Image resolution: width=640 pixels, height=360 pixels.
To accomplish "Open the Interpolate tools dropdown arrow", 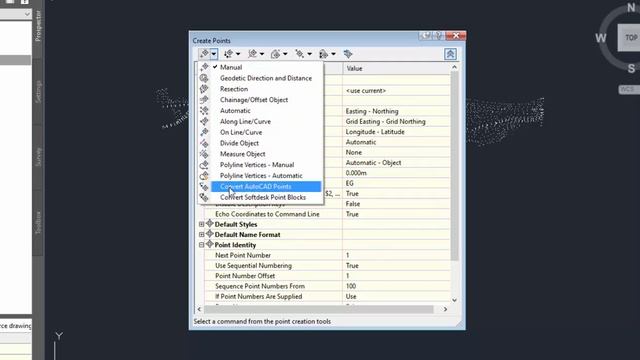I will pyautogui.click(x=309, y=54).
